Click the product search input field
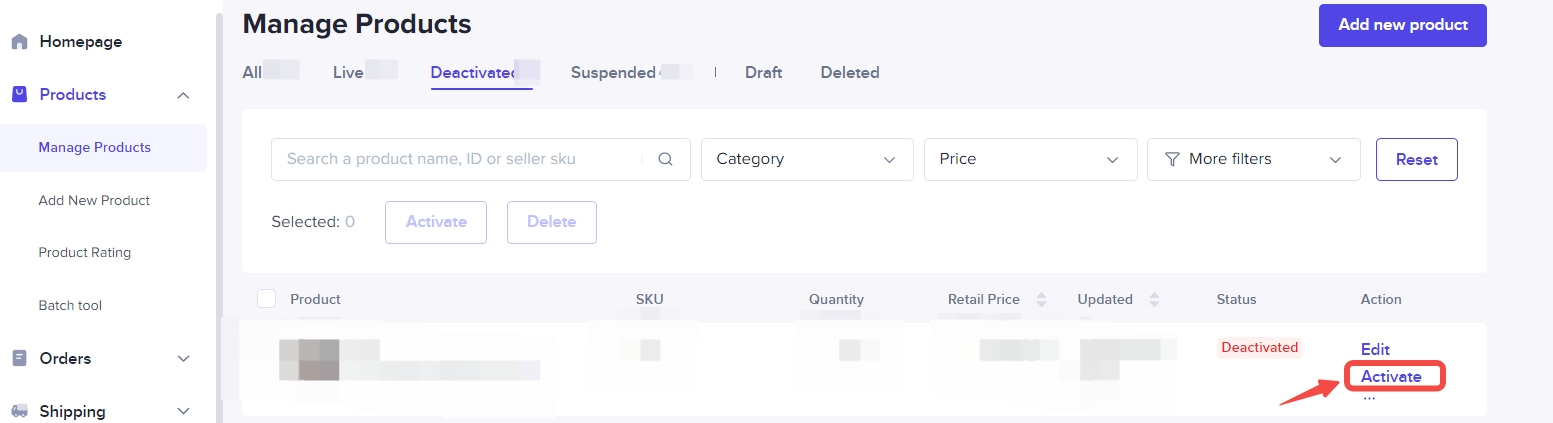Screen dimensions: 1553x423 point(460,159)
